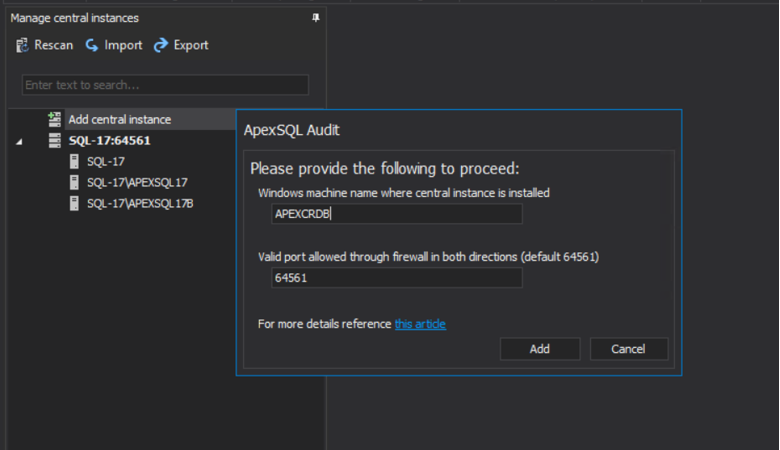Click the pin icon of Manage central instances
This screenshot has width=780, height=450.
click(x=315, y=18)
